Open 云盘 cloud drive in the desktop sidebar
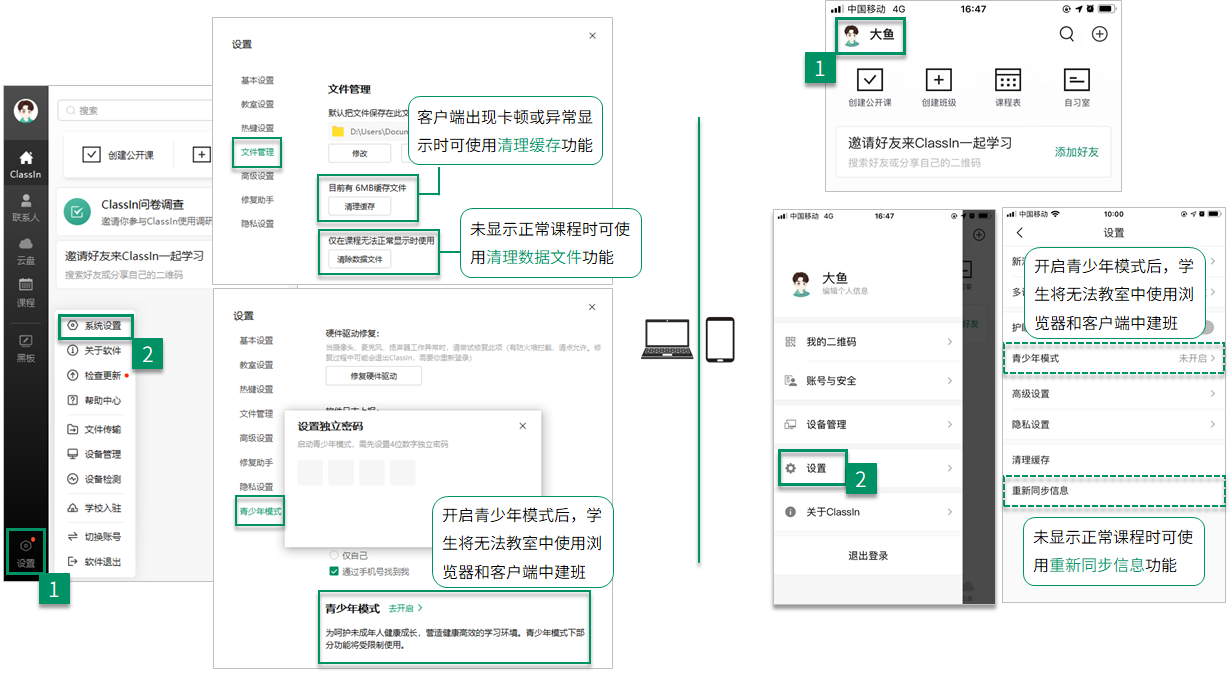This screenshot has height=674, width=1232. (25, 250)
